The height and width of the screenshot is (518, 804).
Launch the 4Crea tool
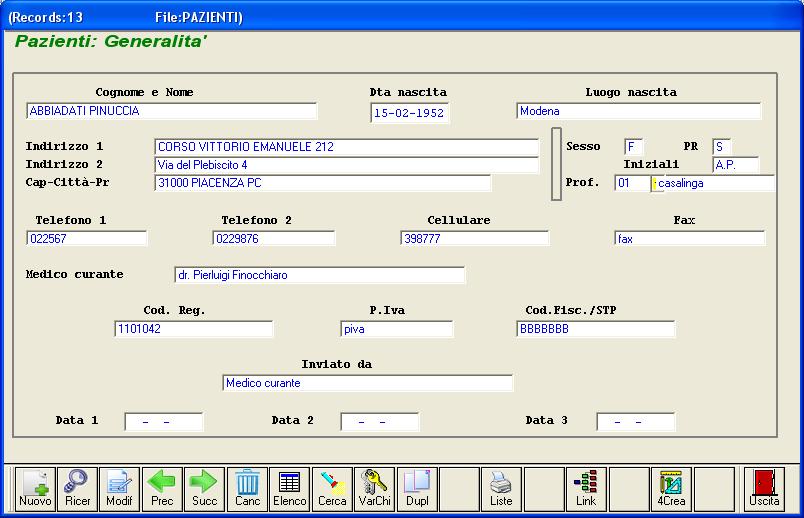[x=671, y=489]
